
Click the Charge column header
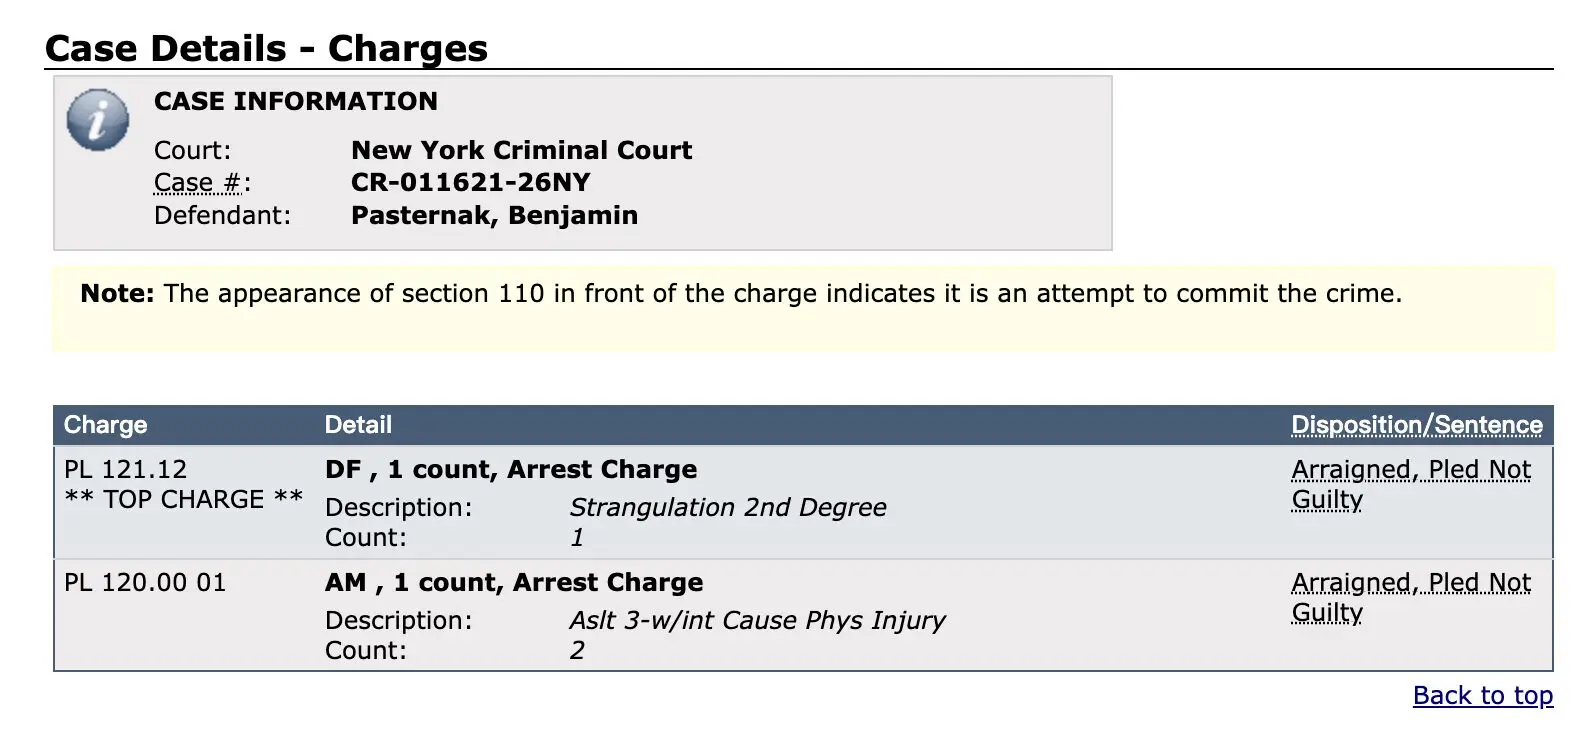point(105,425)
